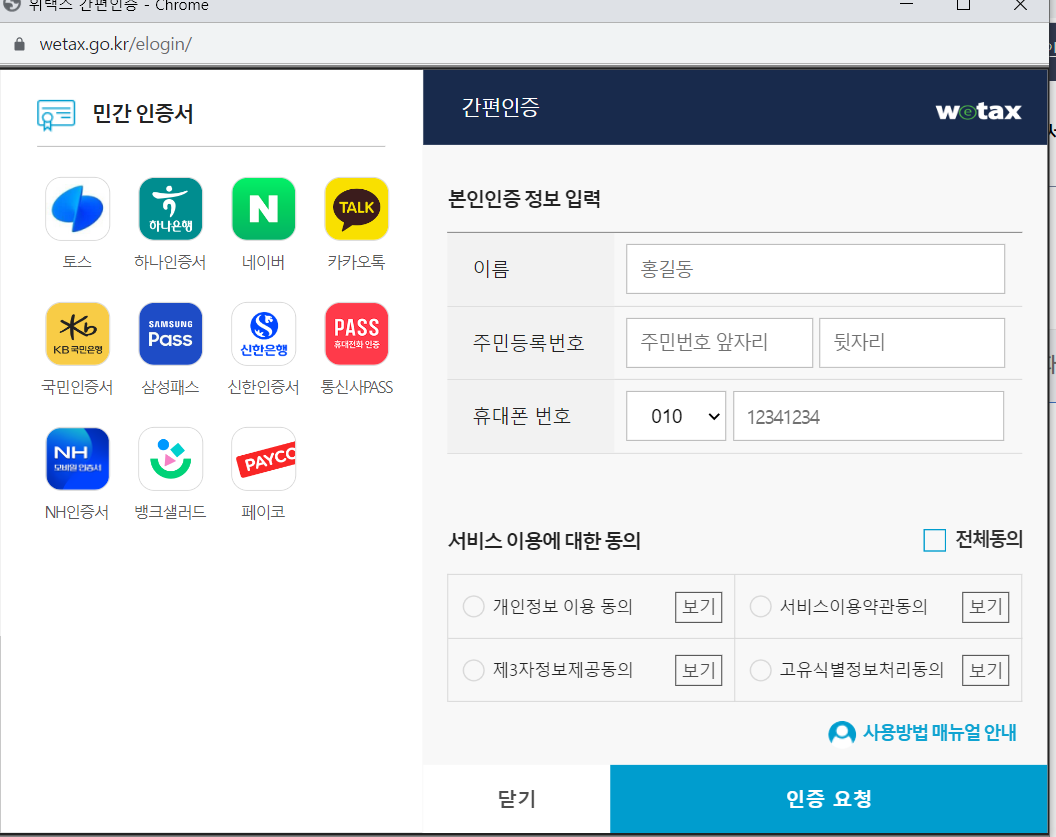This screenshot has width=1056, height=837.
Task: Open the 010 phone prefix dropdown
Action: [675, 416]
